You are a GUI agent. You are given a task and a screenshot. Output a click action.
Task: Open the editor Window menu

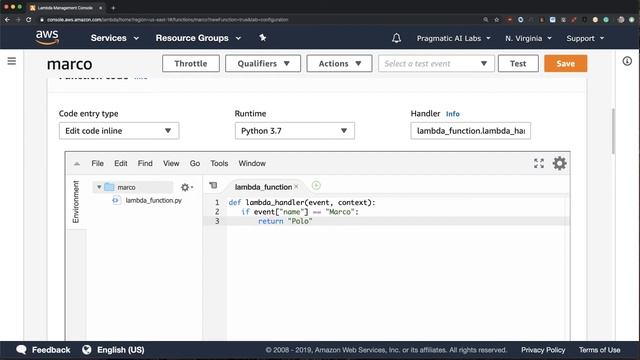pos(252,163)
